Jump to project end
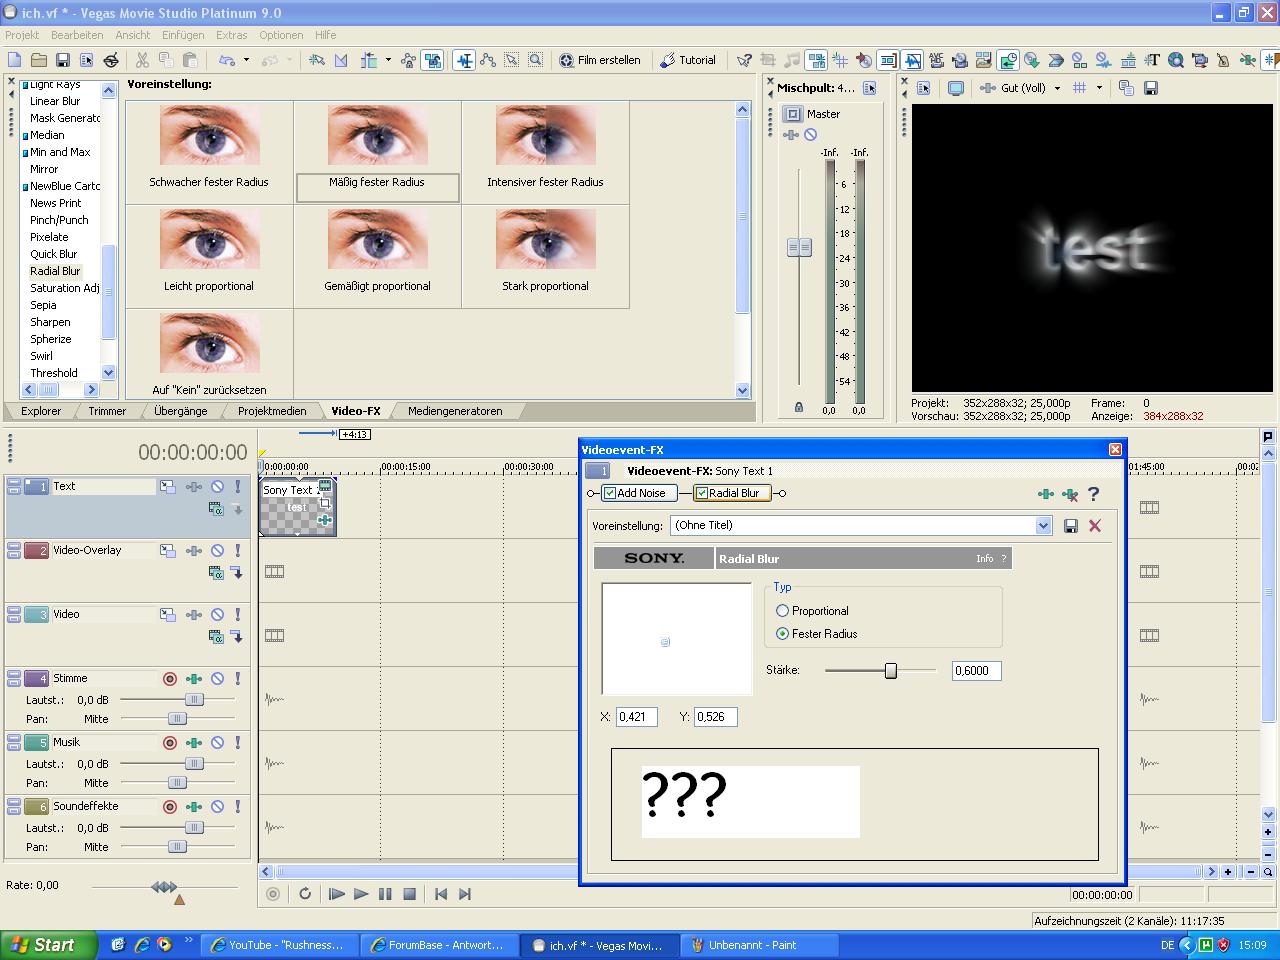 point(465,894)
